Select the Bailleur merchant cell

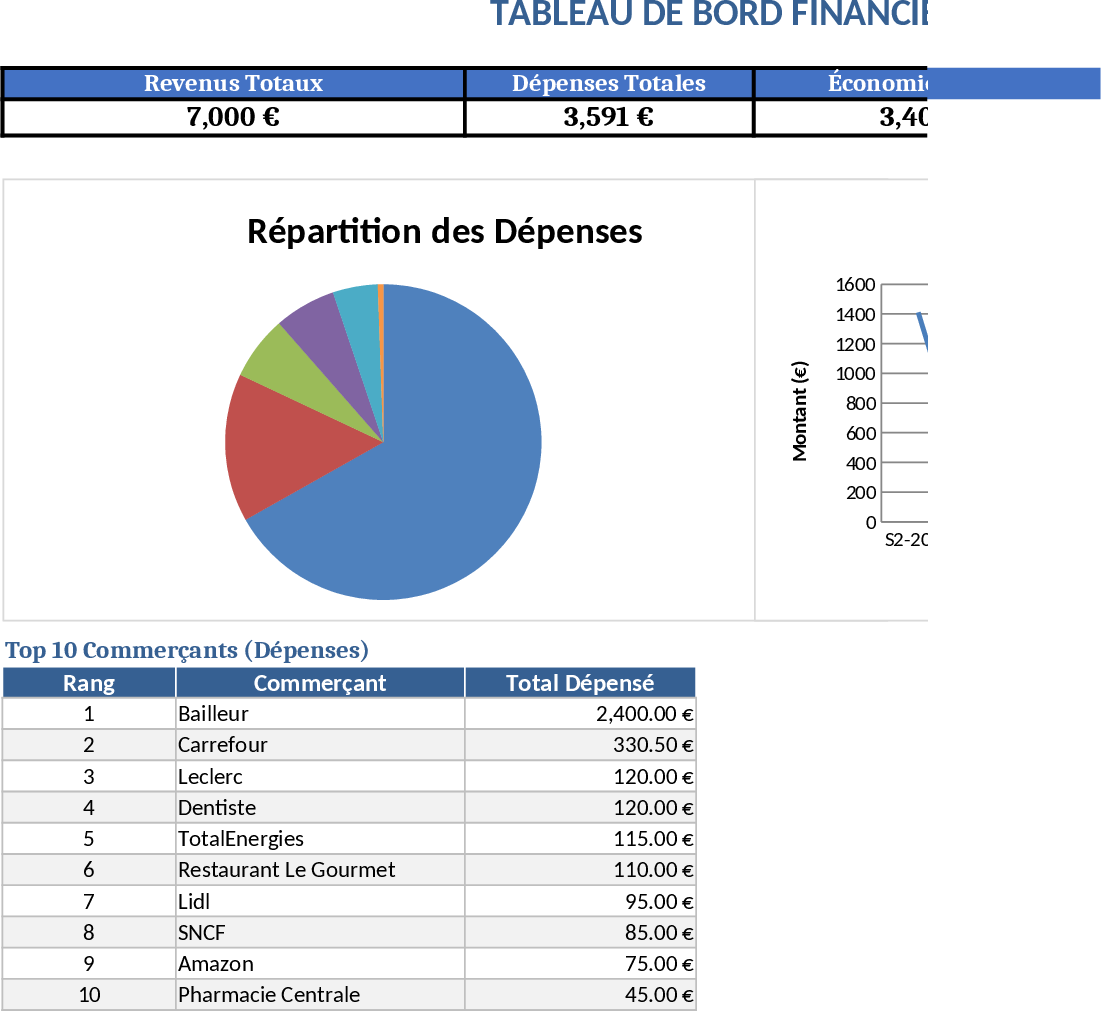319,714
